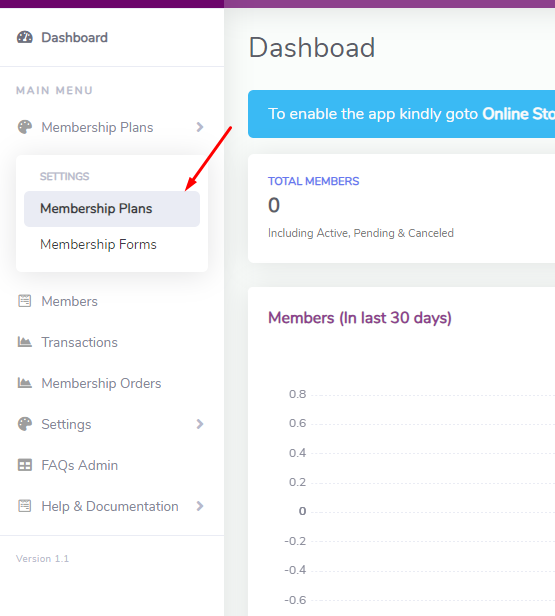Expand the Help & Documentation chevron
Image resolution: width=555 pixels, height=616 pixels.
200,506
